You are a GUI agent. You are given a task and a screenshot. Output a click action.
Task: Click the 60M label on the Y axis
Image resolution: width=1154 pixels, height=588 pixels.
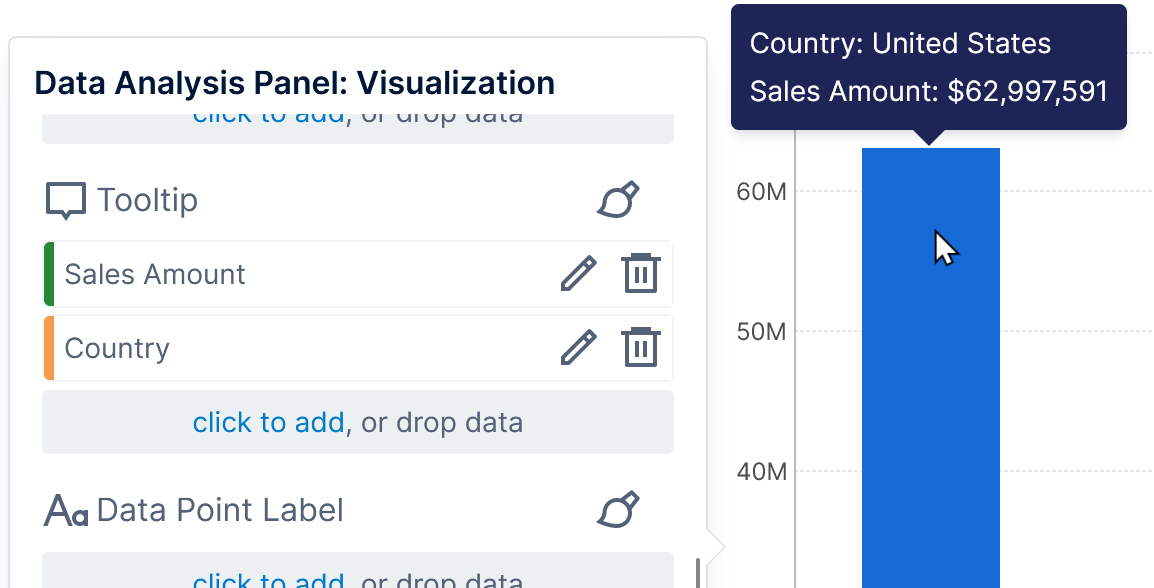(x=761, y=190)
